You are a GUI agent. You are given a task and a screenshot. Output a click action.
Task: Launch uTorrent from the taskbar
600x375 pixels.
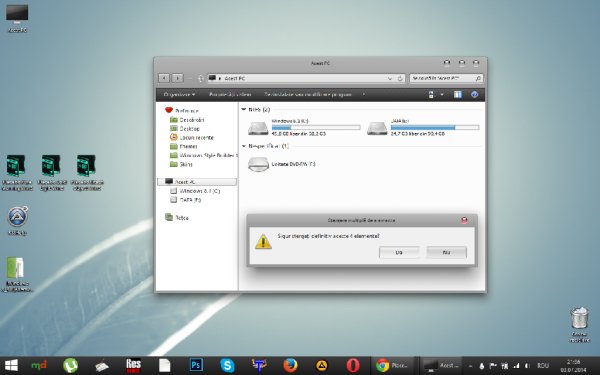70,366
